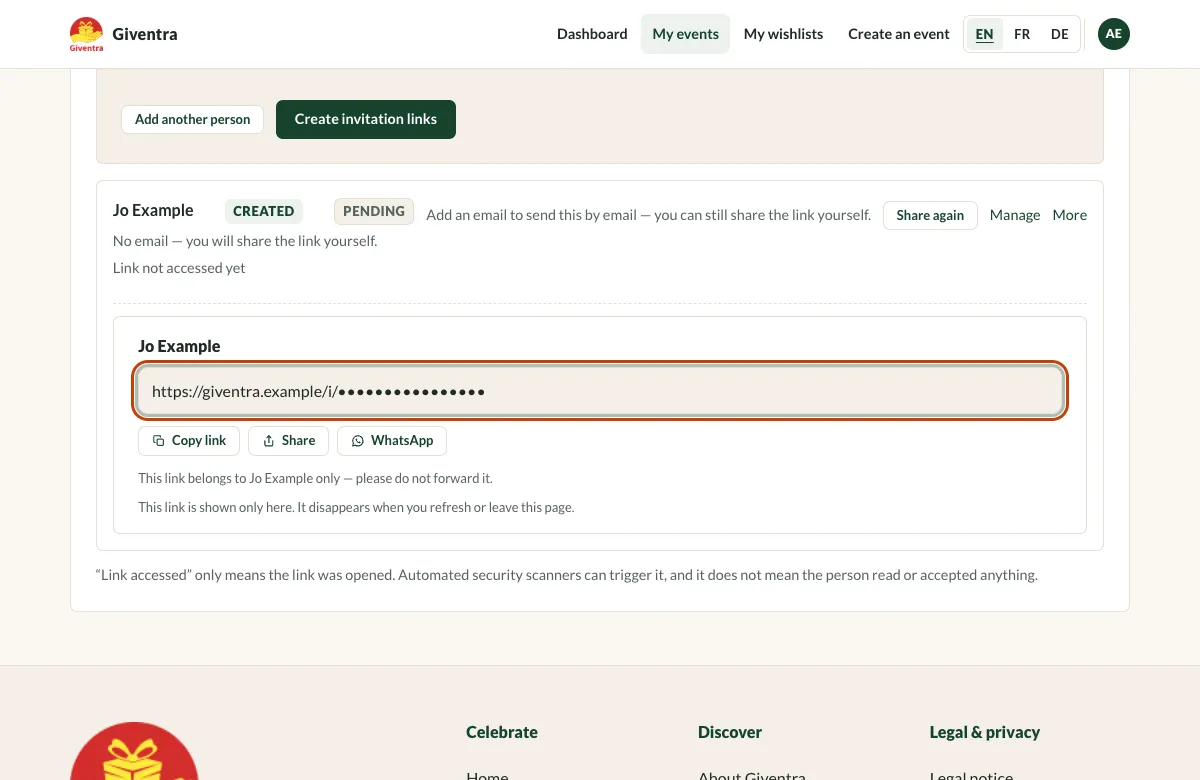Switch language to DE
This screenshot has width=1200, height=780.
coord(1060,34)
